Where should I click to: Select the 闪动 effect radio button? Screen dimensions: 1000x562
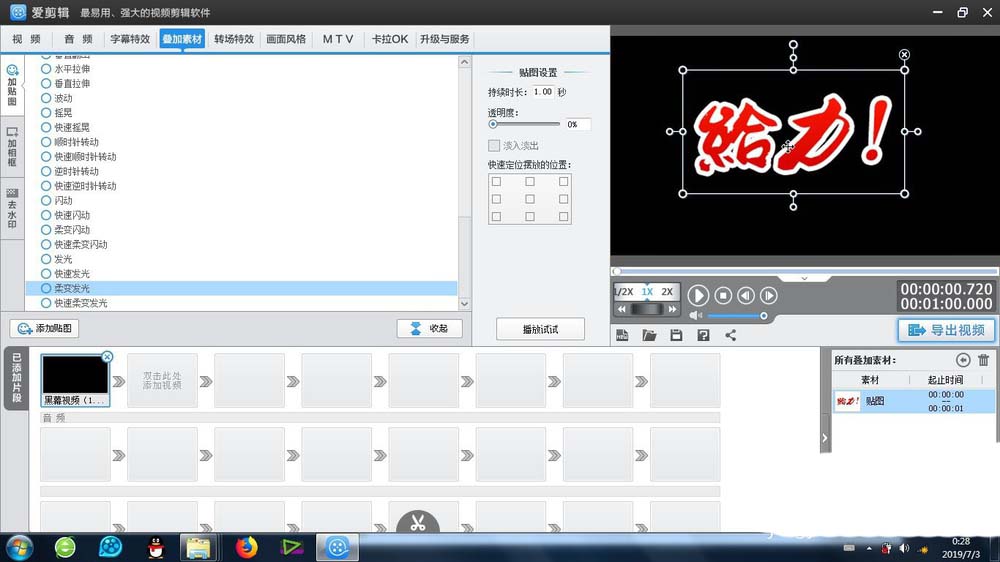46,200
